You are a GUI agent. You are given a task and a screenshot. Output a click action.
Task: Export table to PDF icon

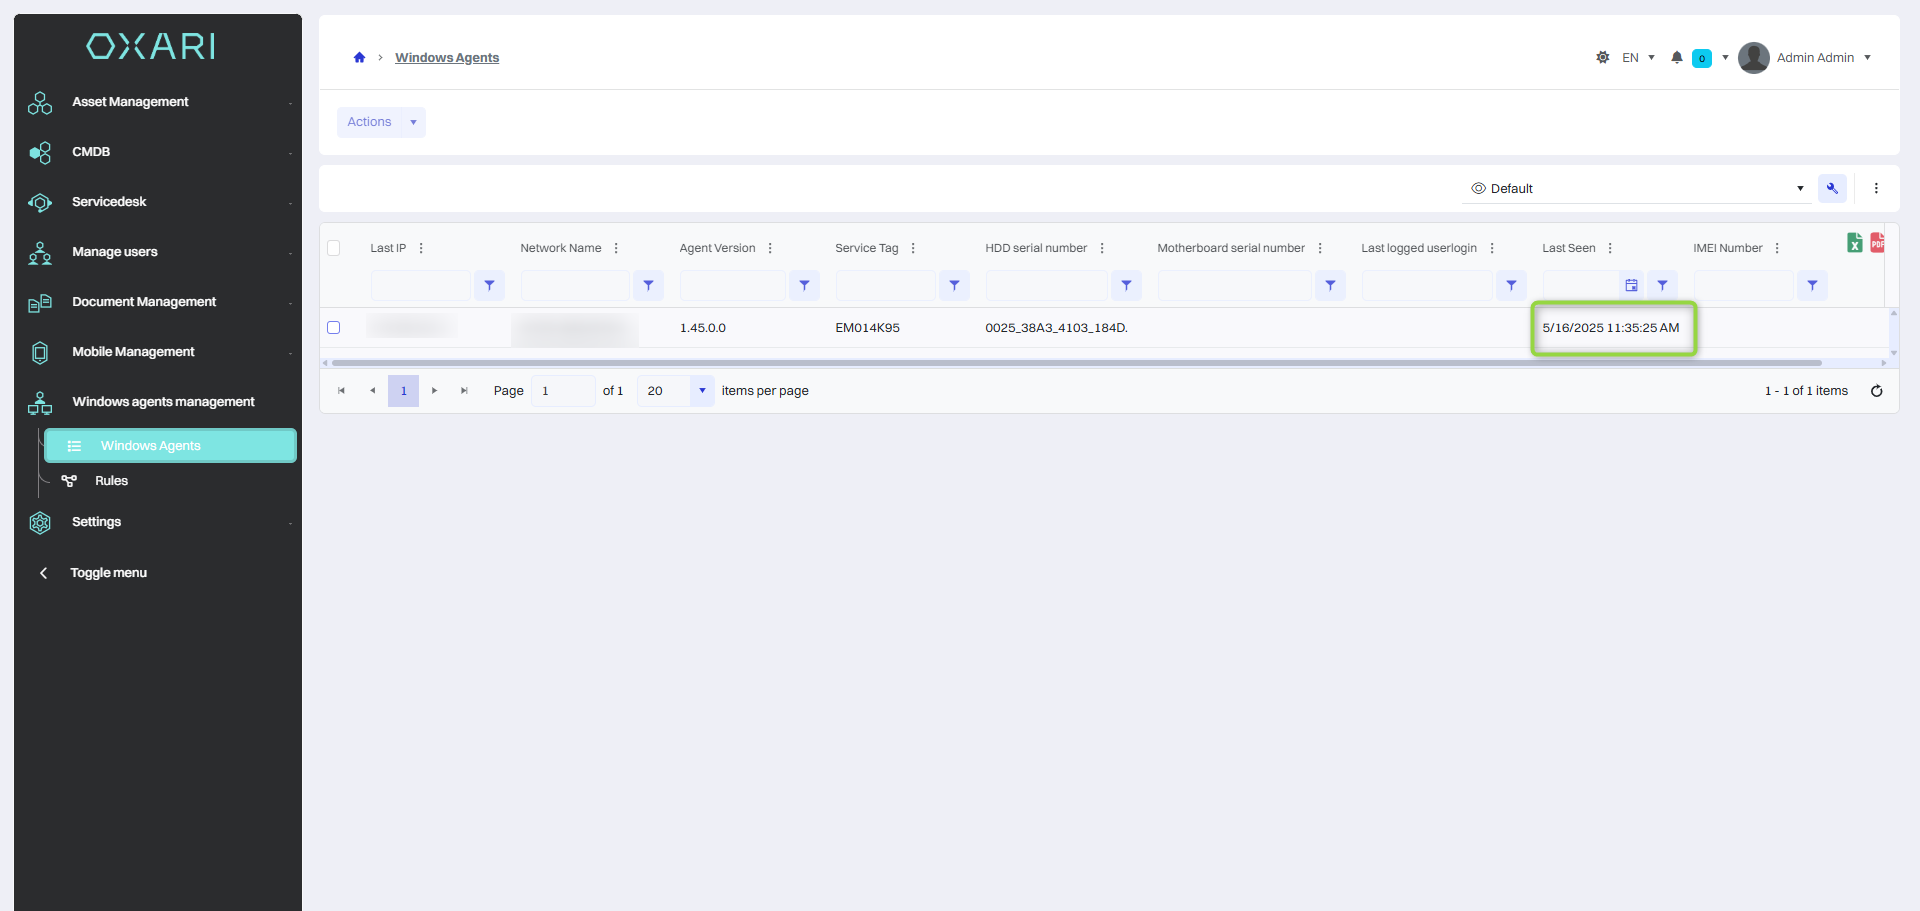click(x=1877, y=242)
